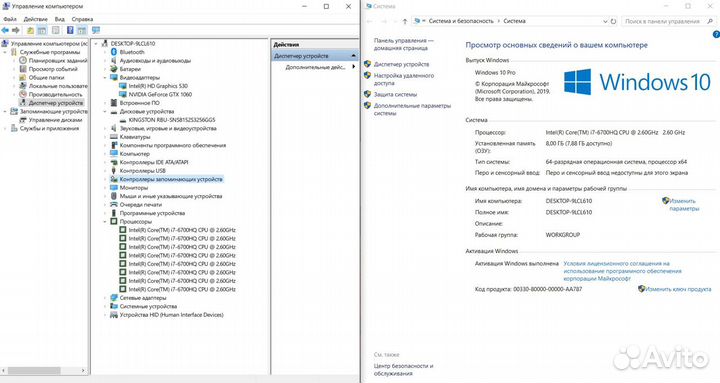The width and height of the screenshot is (720, 383).
Task: Select Системные устройства category
Action: pyautogui.click(x=148, y=306)
